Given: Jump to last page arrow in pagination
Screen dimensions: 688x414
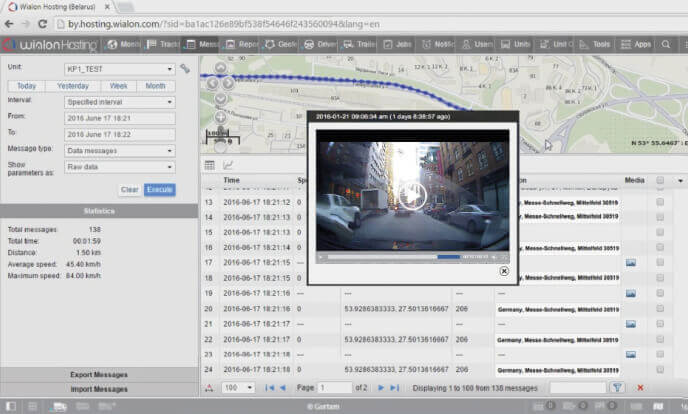Looking at the screenshot, I should (394, 387).
